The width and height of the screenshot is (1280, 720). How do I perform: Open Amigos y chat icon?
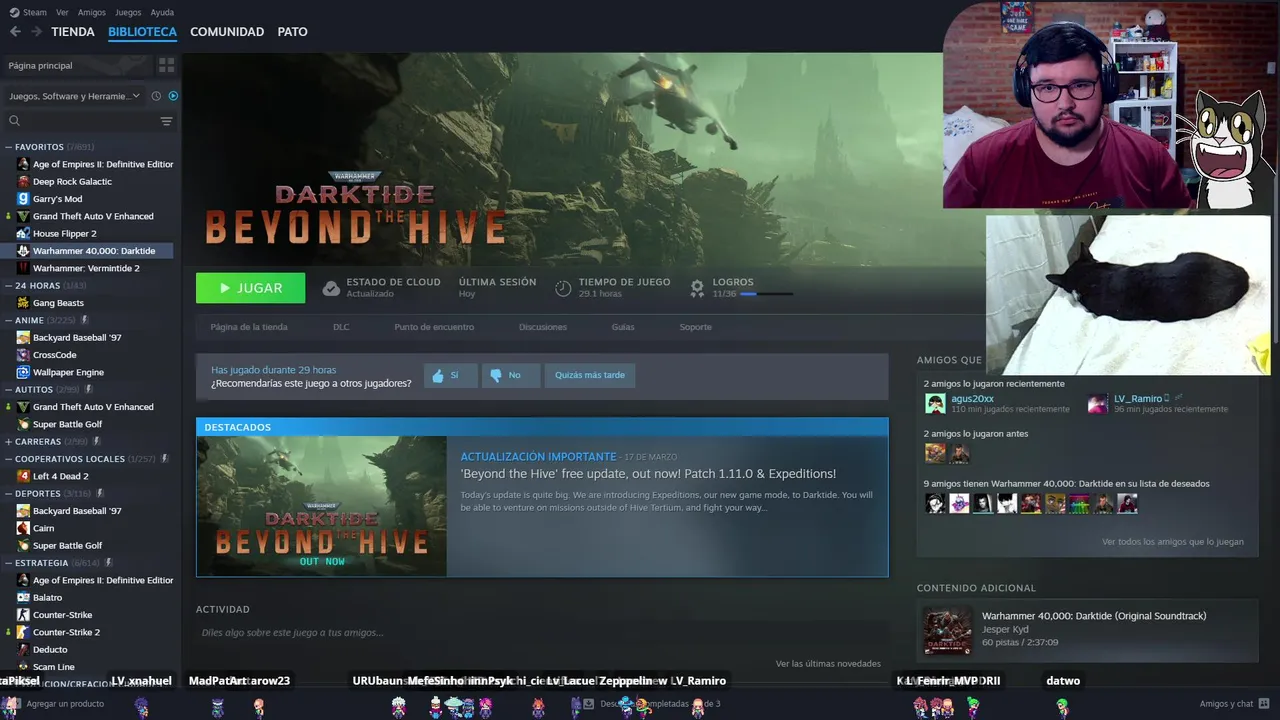pyautogui.click(x=1264, y=704)
